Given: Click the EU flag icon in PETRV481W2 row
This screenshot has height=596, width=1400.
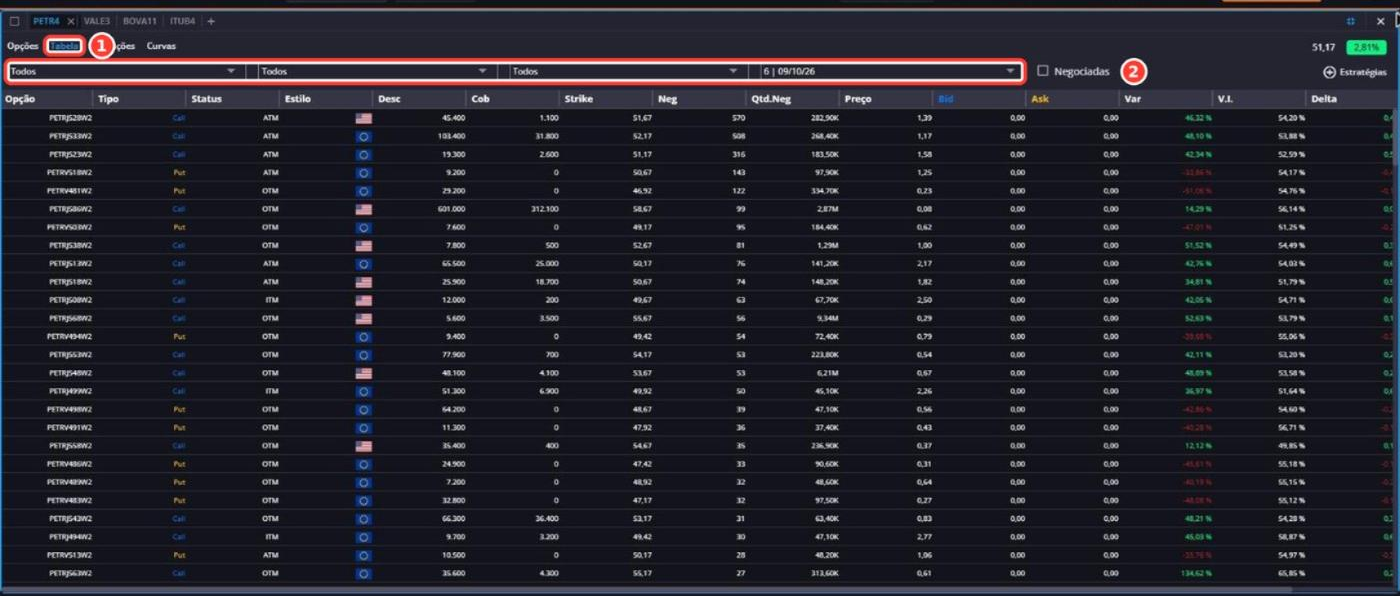Looking at the screenshot, I should tap(363, 191).
